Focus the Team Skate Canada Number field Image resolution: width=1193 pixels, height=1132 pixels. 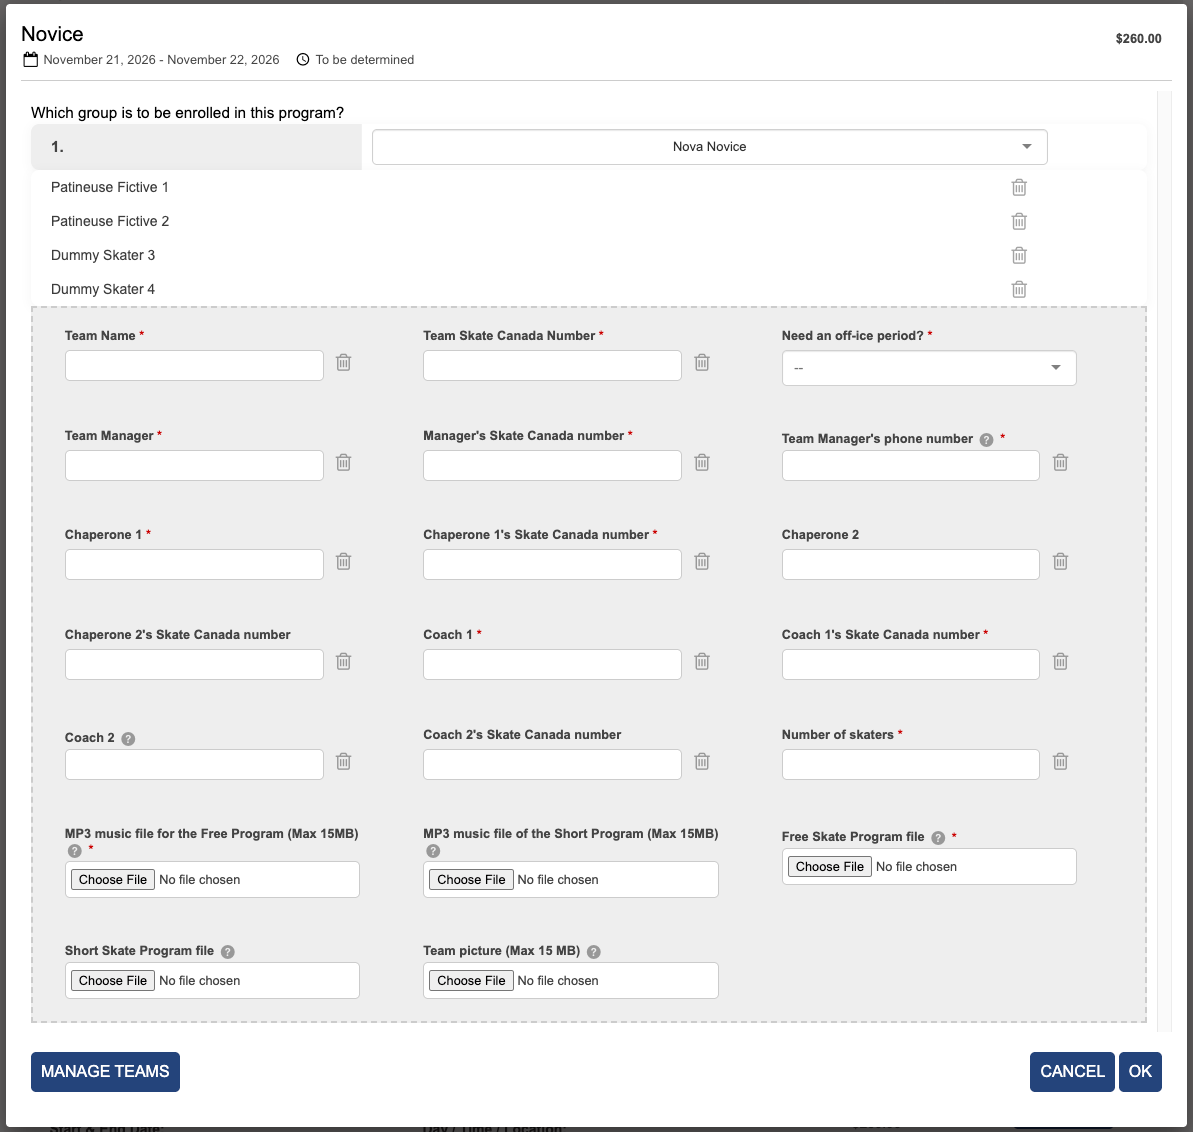point(552,366)
